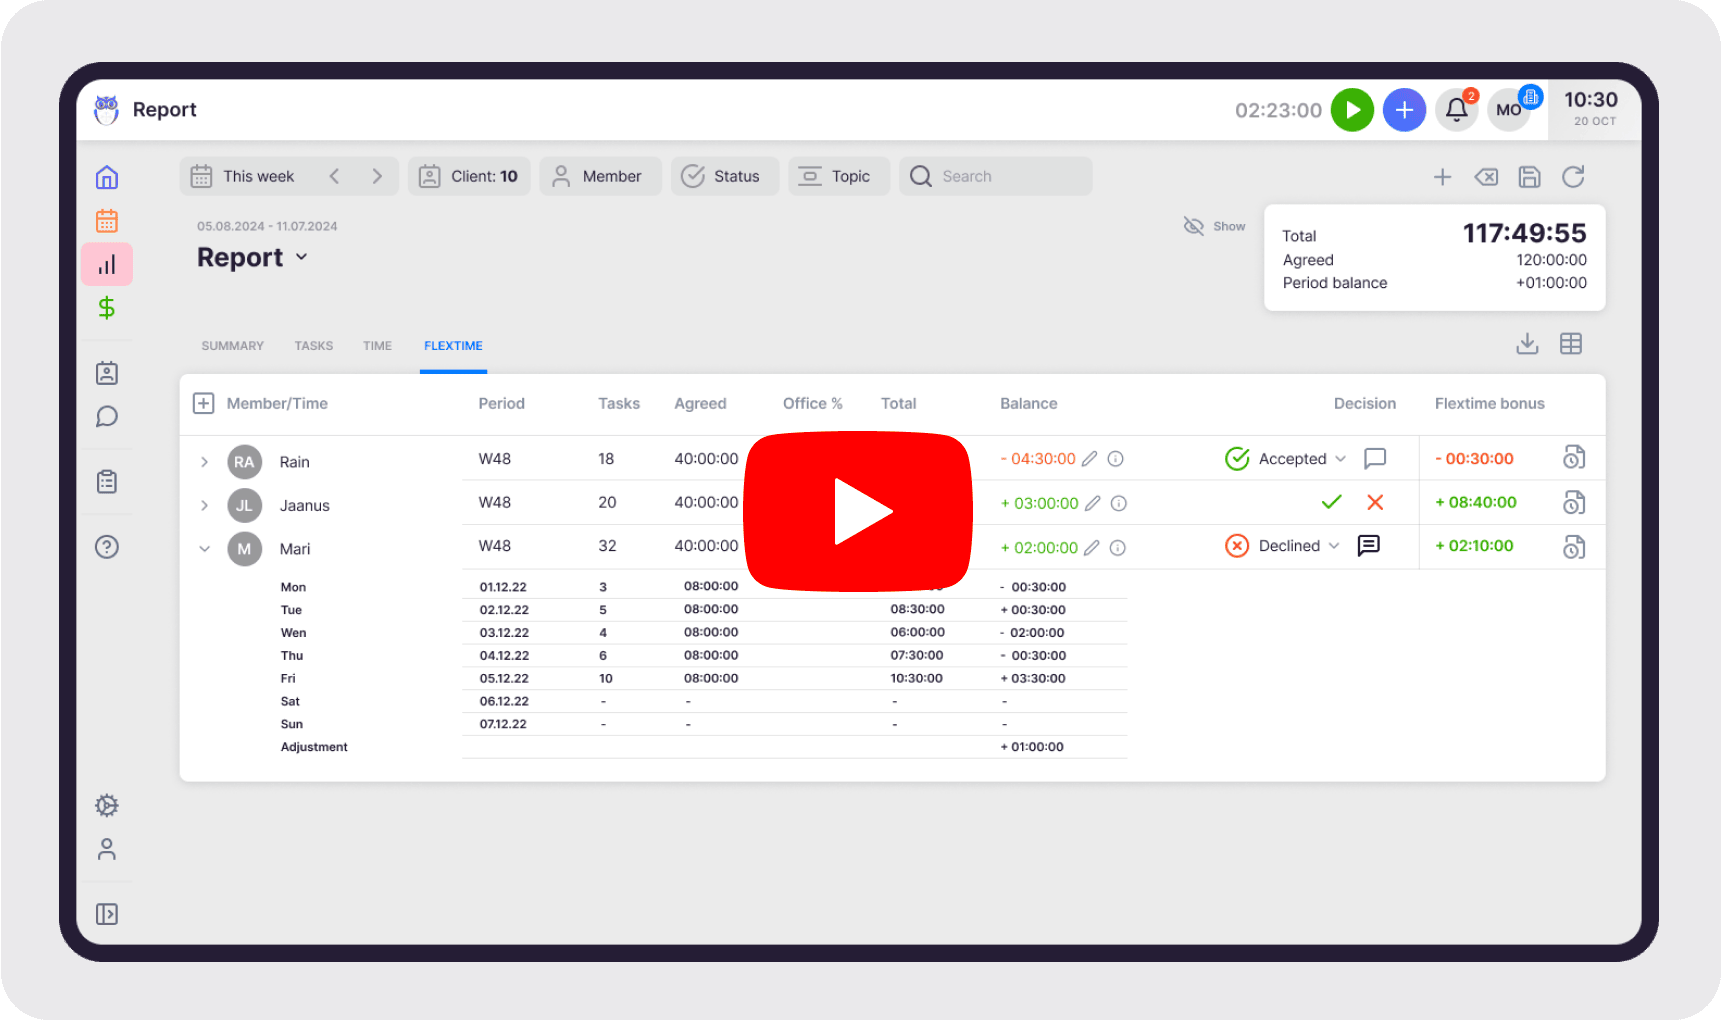The width and height of the screenshot is (1721, 1020).
Task: Sort by the Balance column header
Action: pyautogui.click(x=1028, y=403)
